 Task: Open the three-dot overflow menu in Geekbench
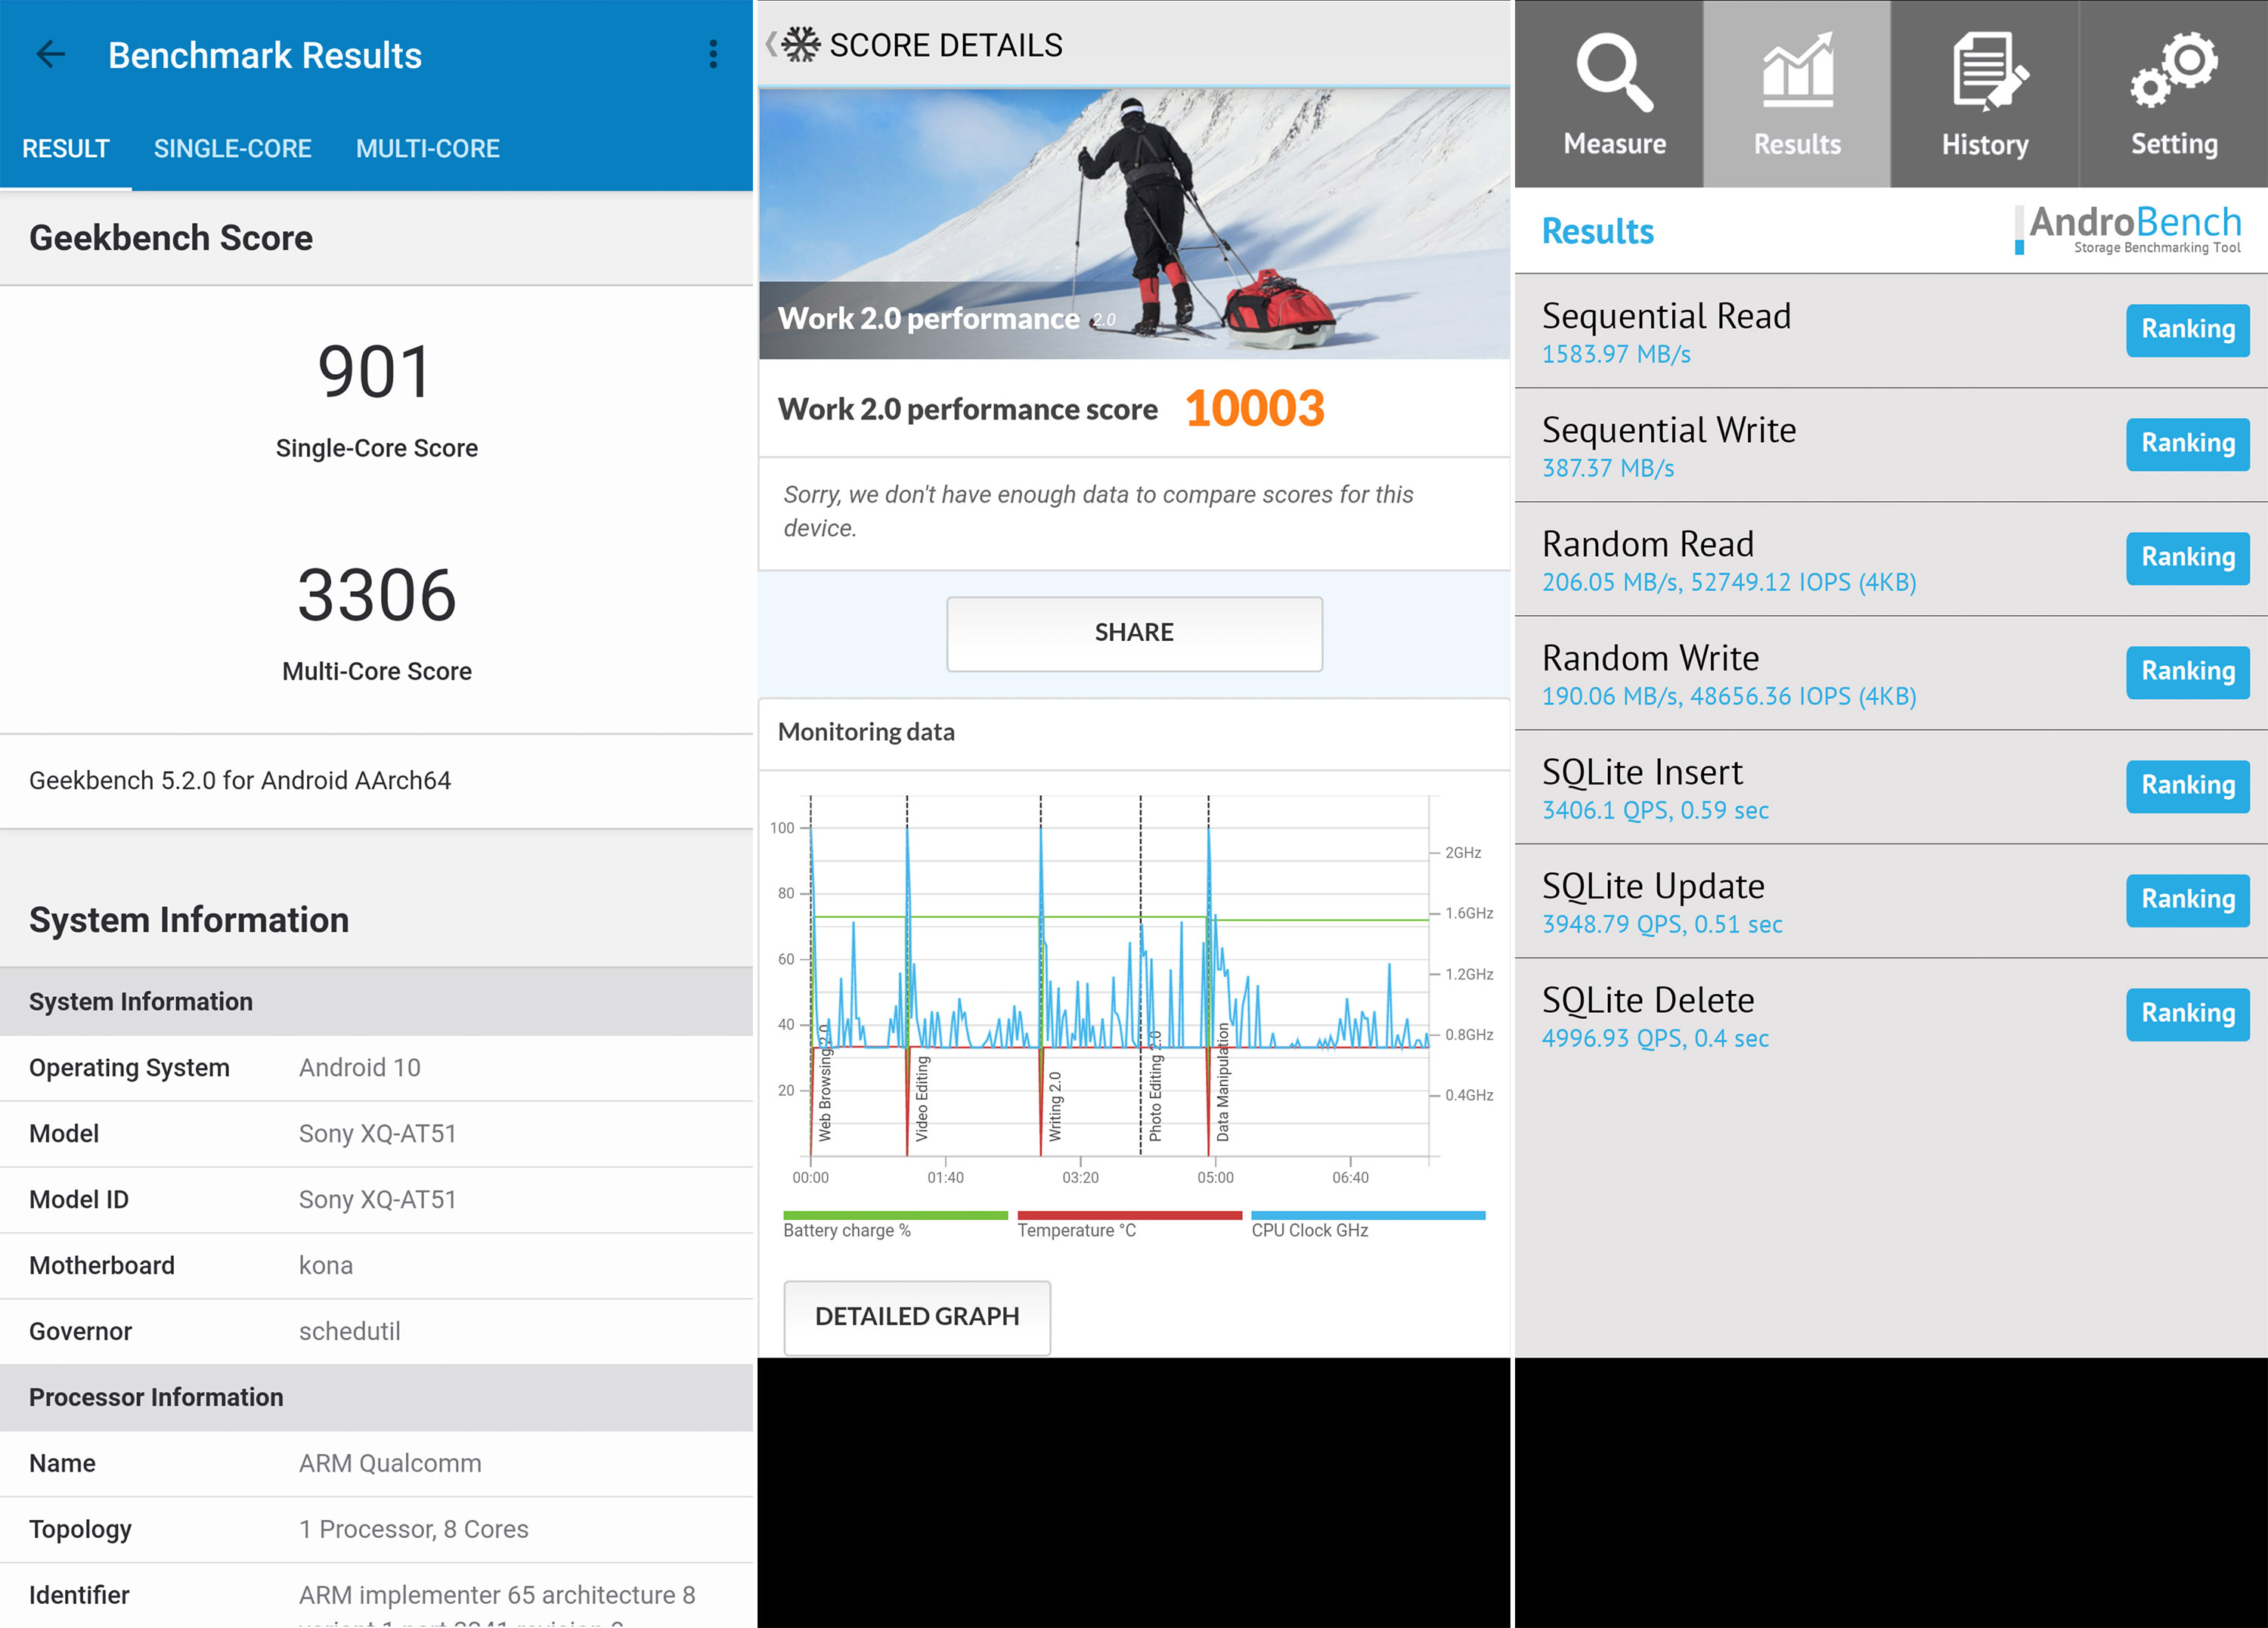713,54
